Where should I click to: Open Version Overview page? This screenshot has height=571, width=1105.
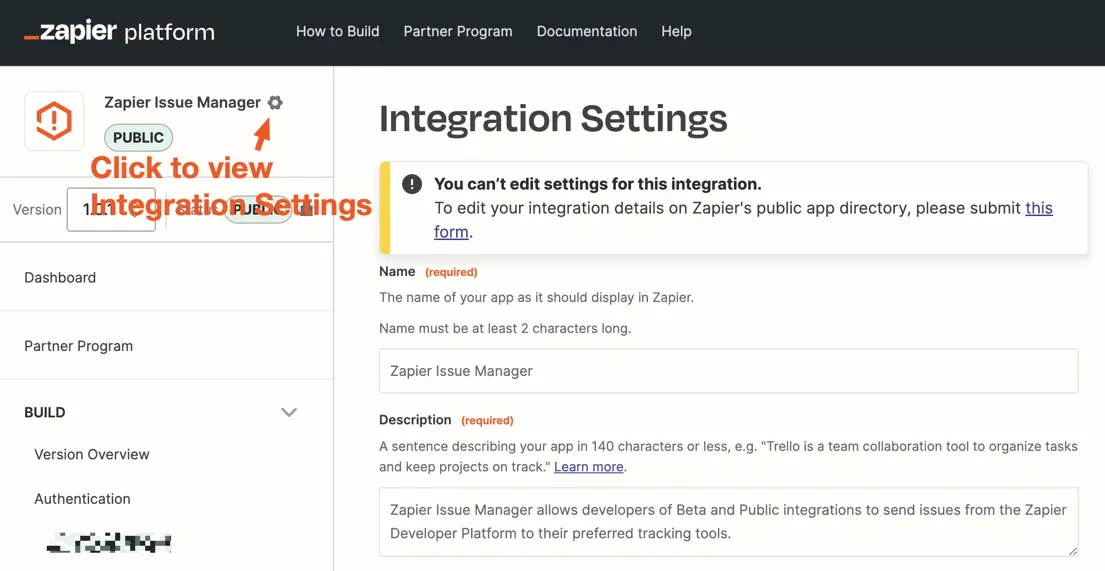(x=92, y=454)
